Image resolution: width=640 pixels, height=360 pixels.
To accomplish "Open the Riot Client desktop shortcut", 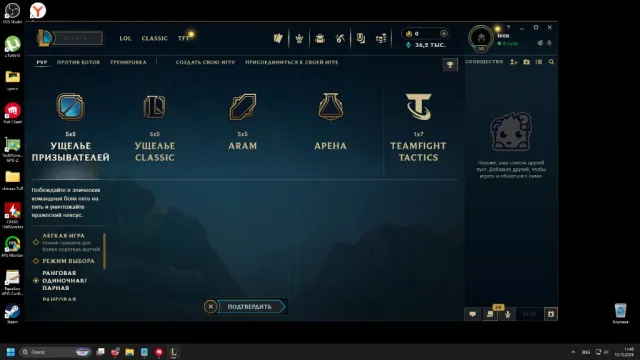I will pyautogui.click(x=13, y=113).
